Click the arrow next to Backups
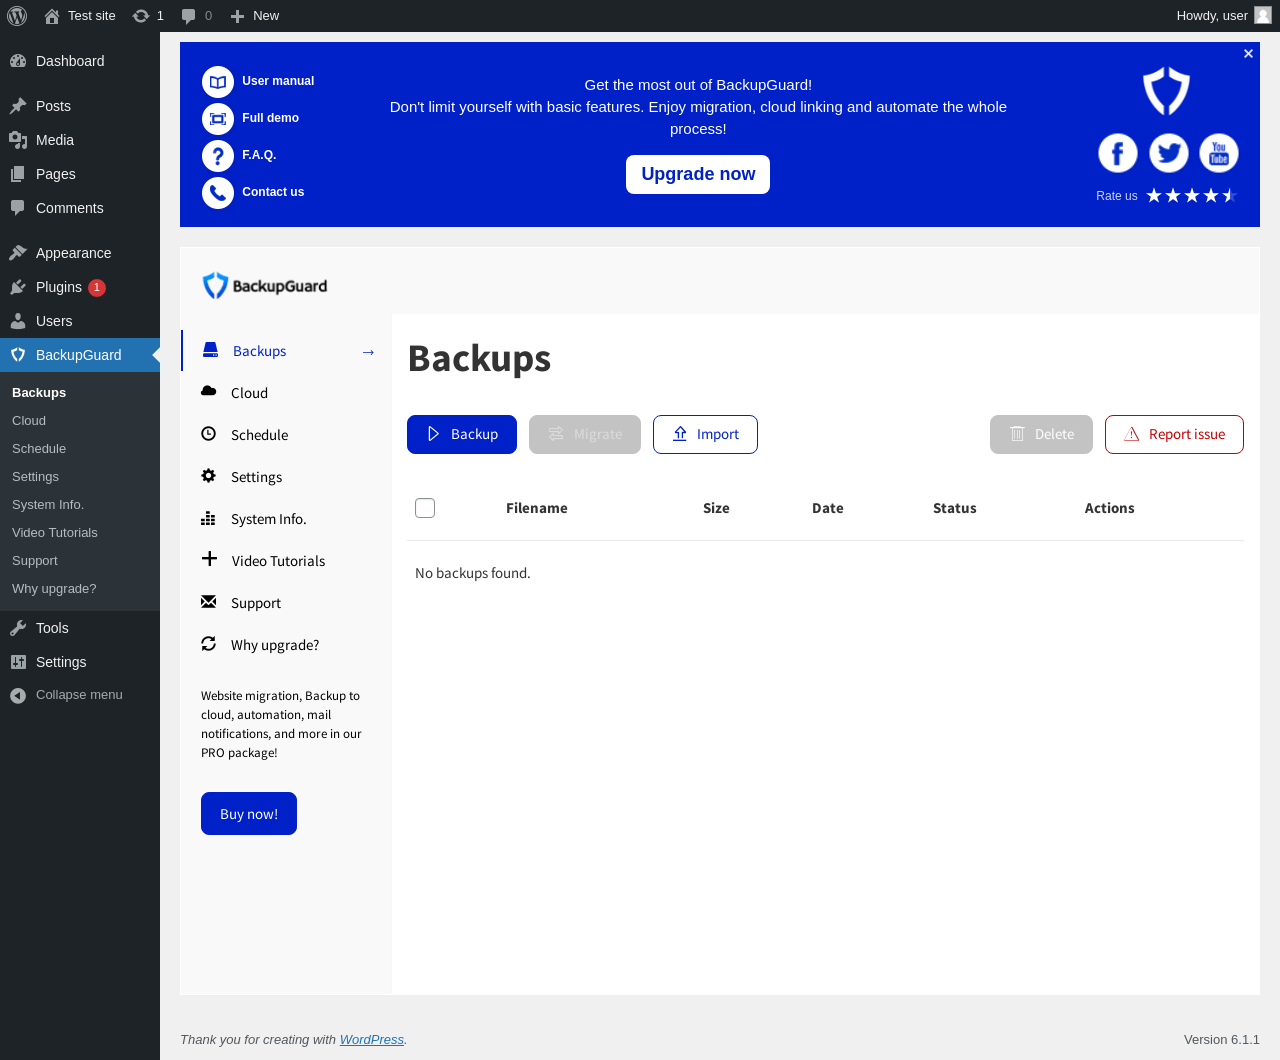This screenshot has height=1060, width=1280. [x=368, y=352]
